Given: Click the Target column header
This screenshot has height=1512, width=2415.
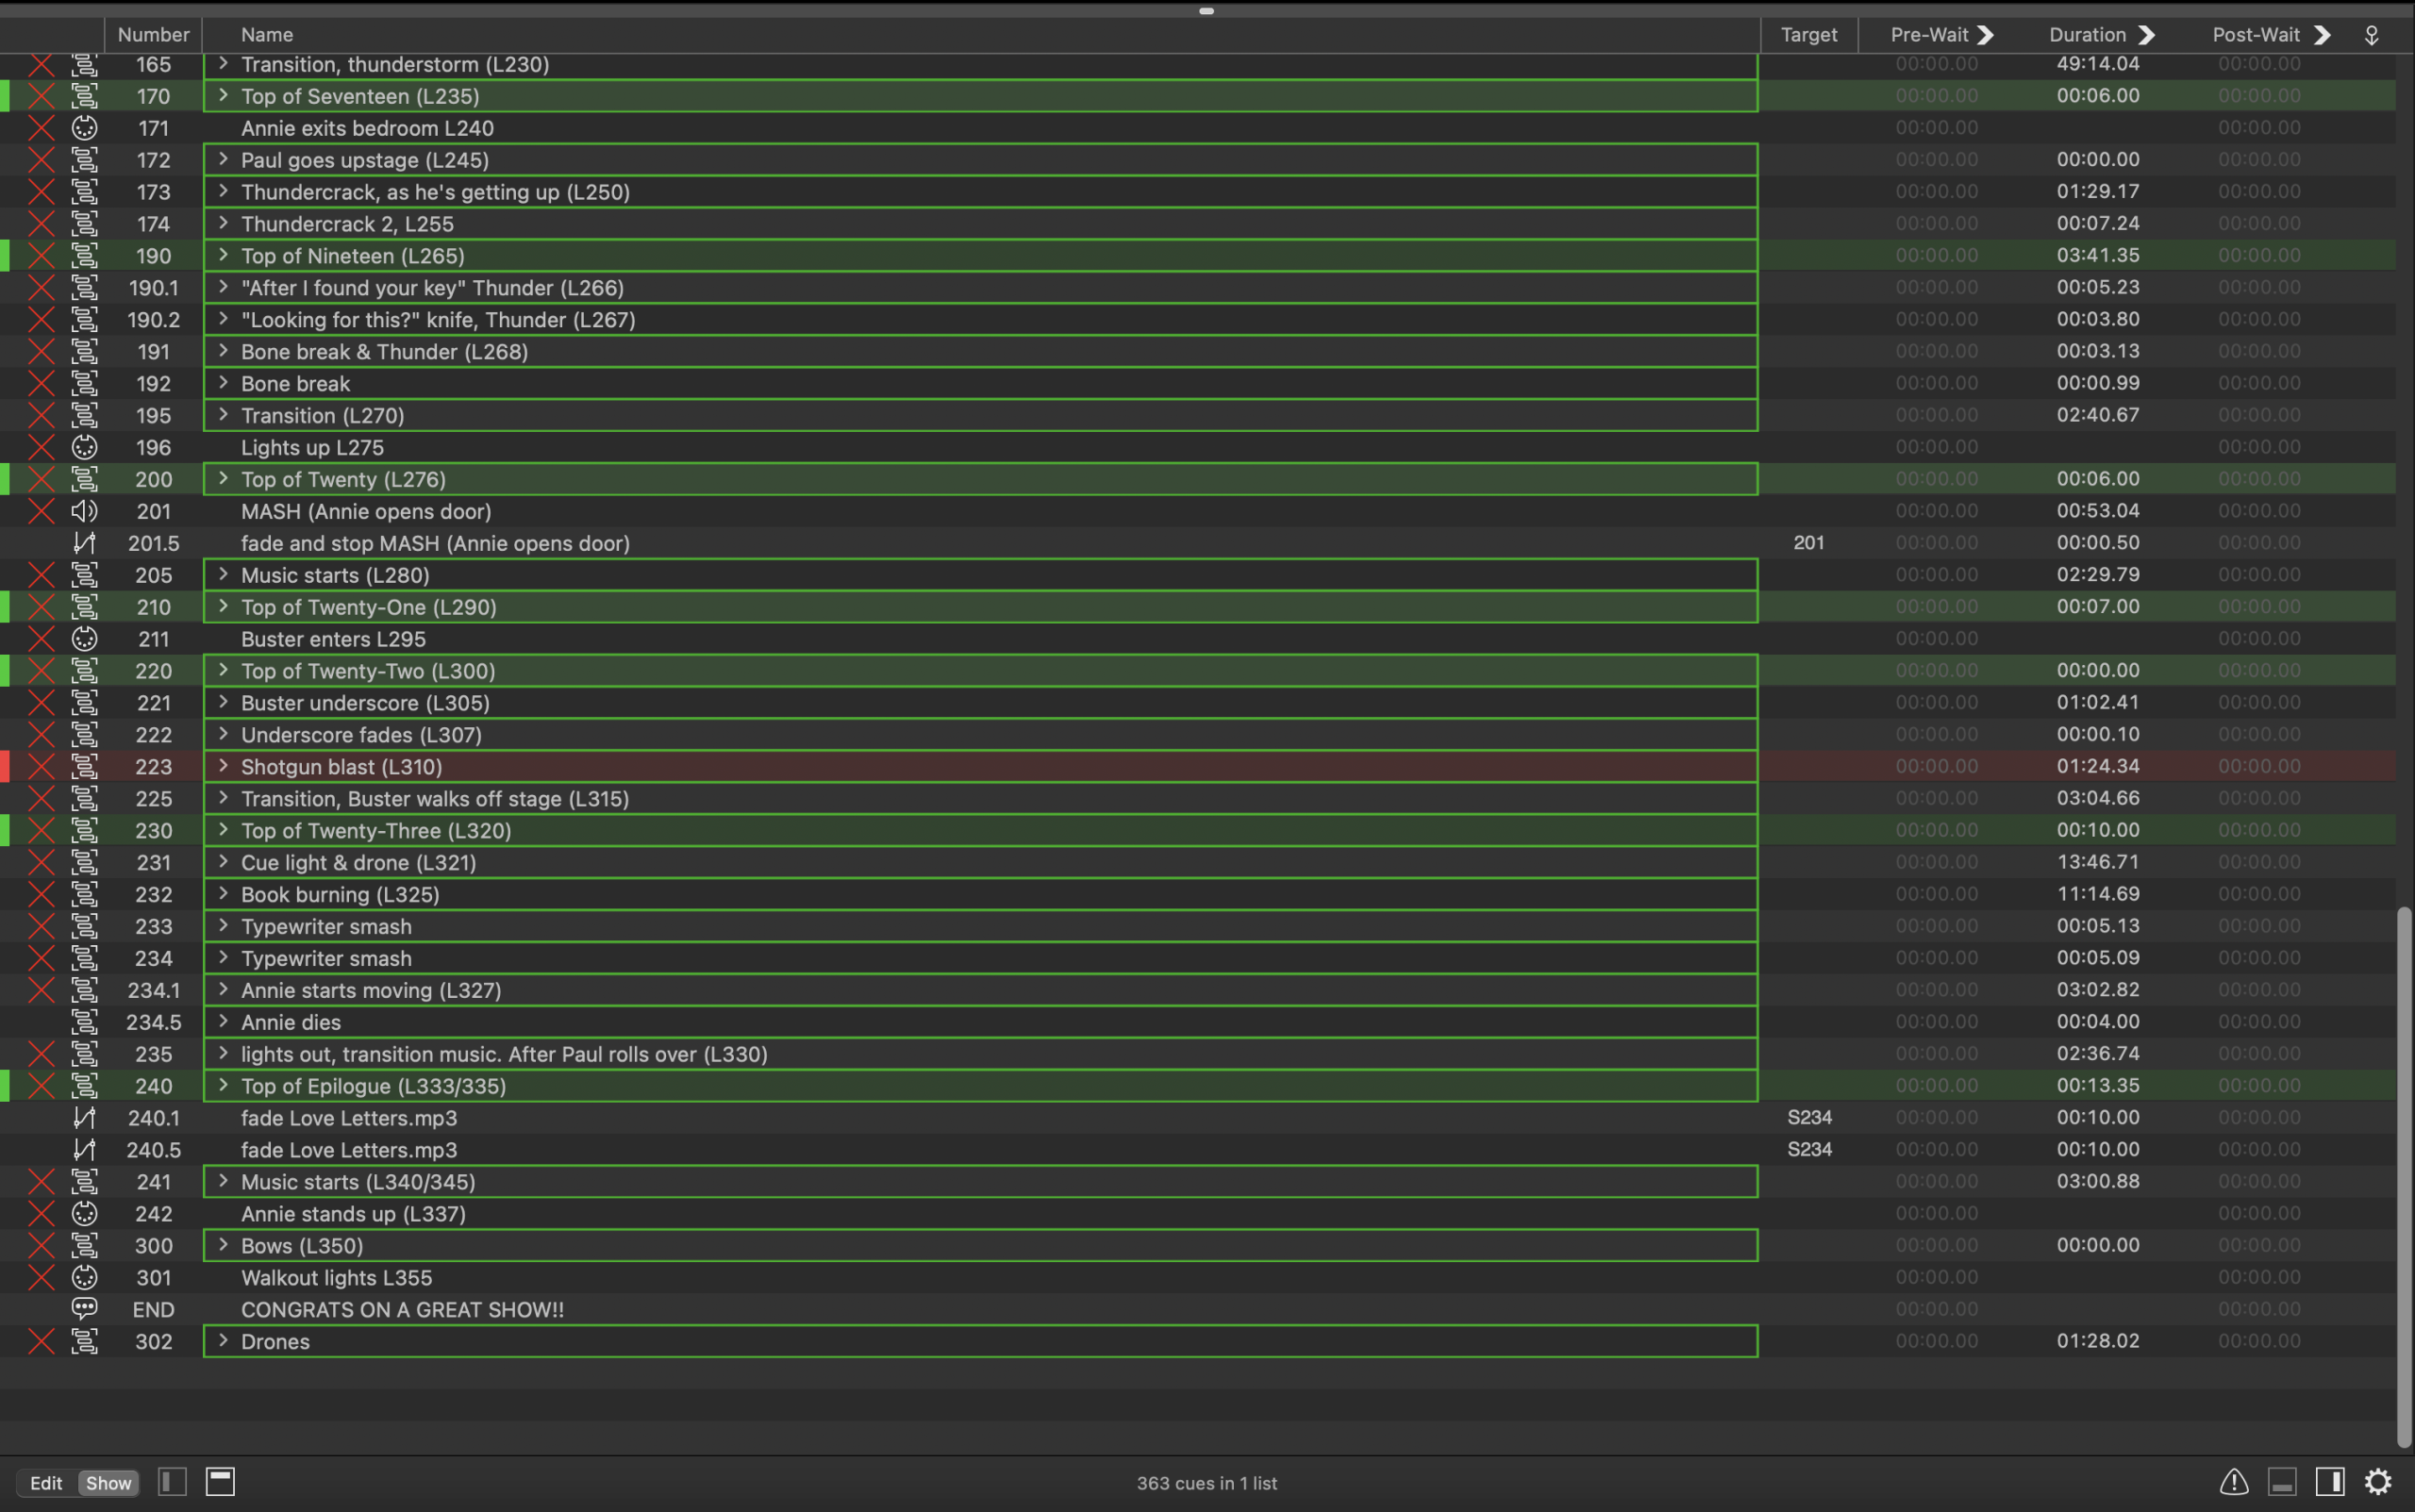Looking at the screenshot, I should [x=1808, y=35].
